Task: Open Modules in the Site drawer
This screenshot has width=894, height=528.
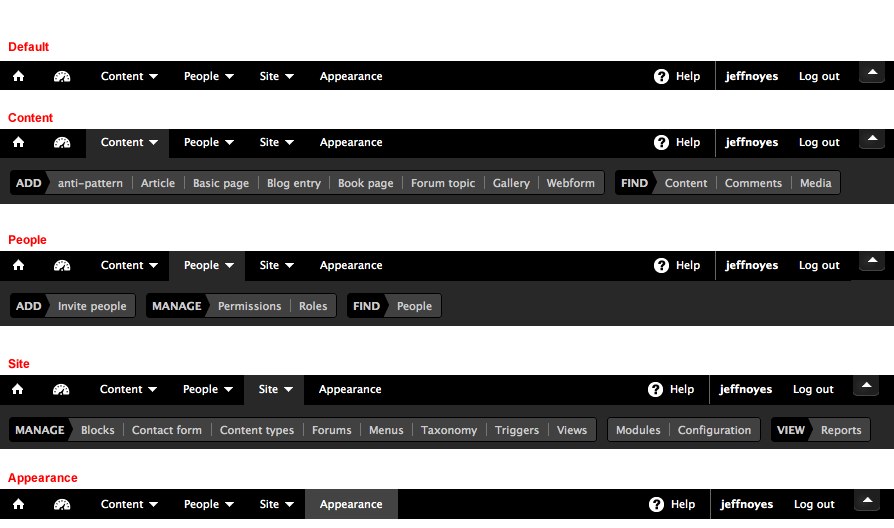Action: pyautogui.click(x=638, y=430)
